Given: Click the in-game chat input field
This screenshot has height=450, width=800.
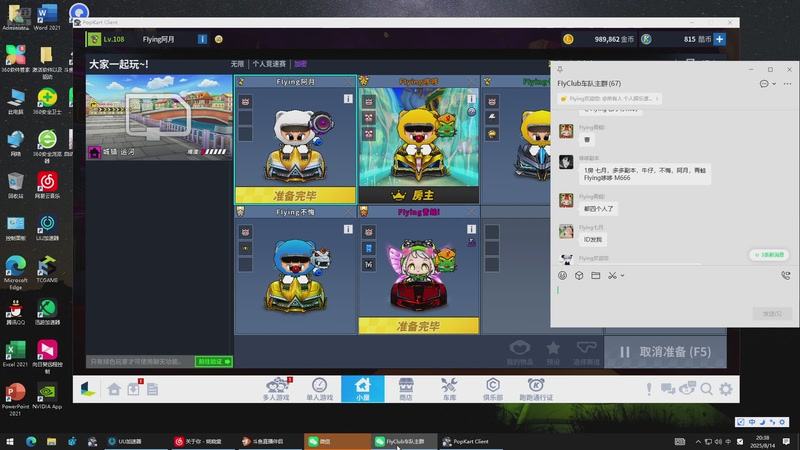Looking at the screenshot, I should 140,362.
